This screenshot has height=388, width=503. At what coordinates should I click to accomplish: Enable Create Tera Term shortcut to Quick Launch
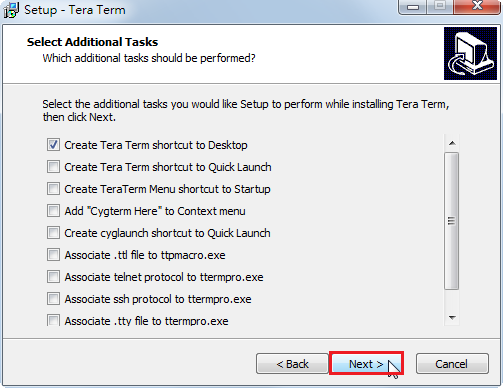point(53,167)
